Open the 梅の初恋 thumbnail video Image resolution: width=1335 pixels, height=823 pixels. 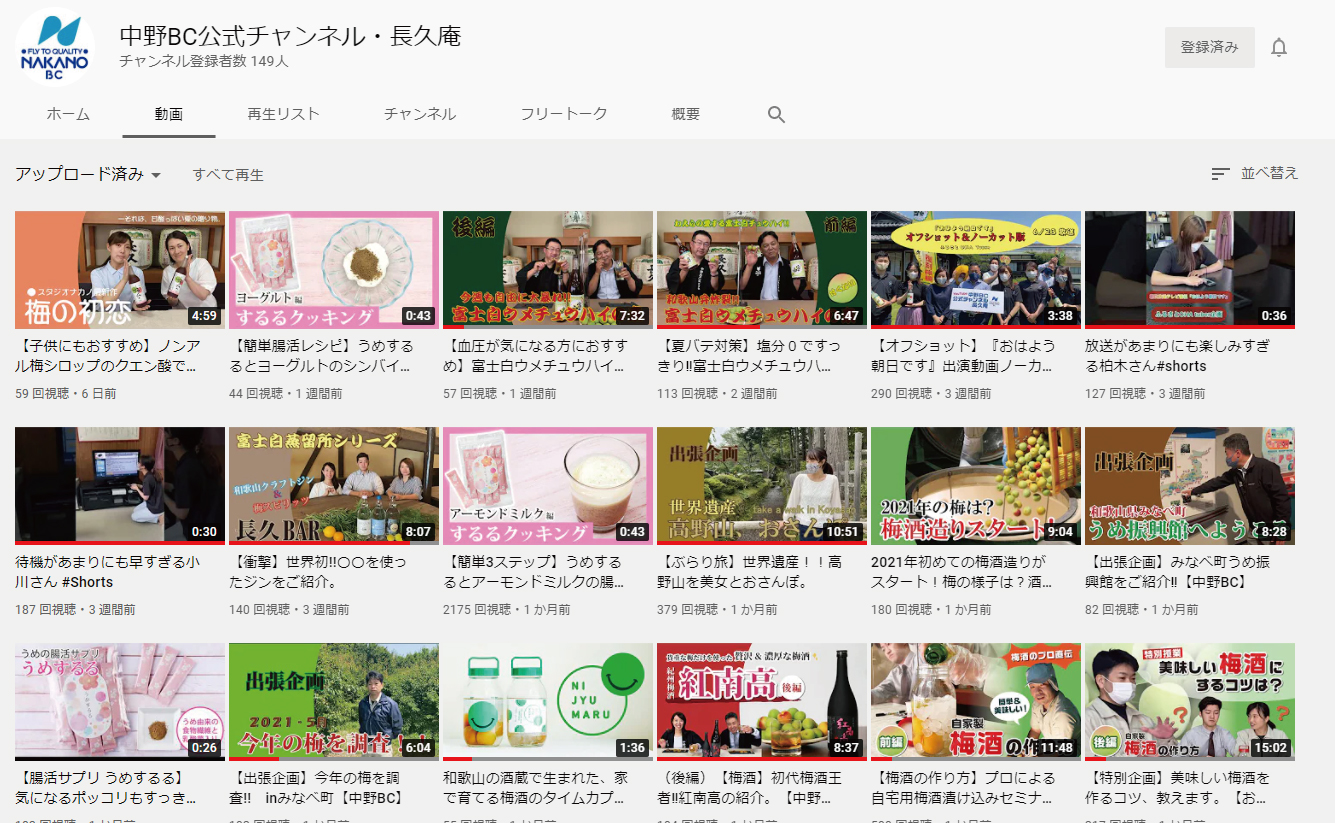(x=120, y=270)
